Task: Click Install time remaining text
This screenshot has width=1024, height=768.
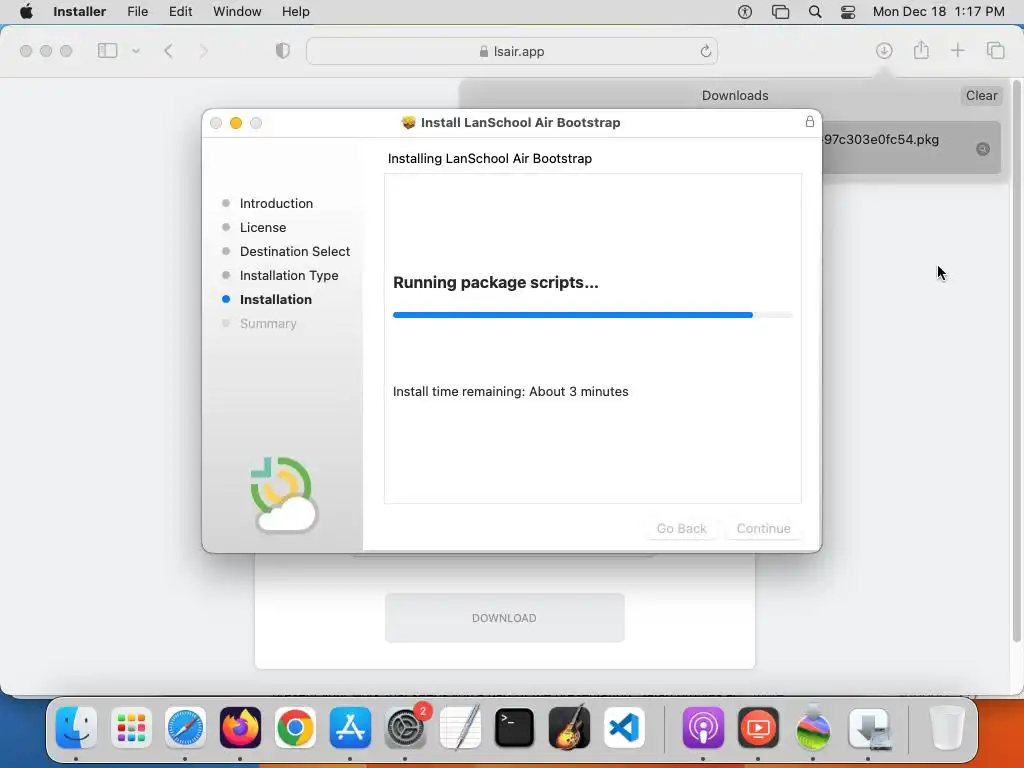Action: tap(511, 391)
